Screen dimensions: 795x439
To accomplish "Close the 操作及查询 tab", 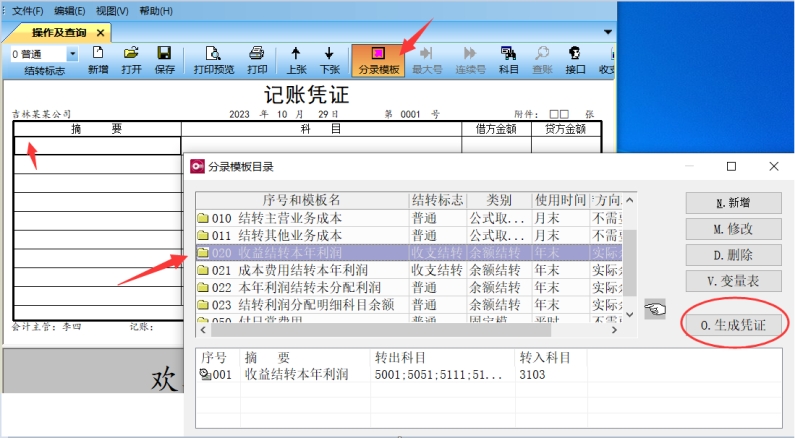I will 100,33.
